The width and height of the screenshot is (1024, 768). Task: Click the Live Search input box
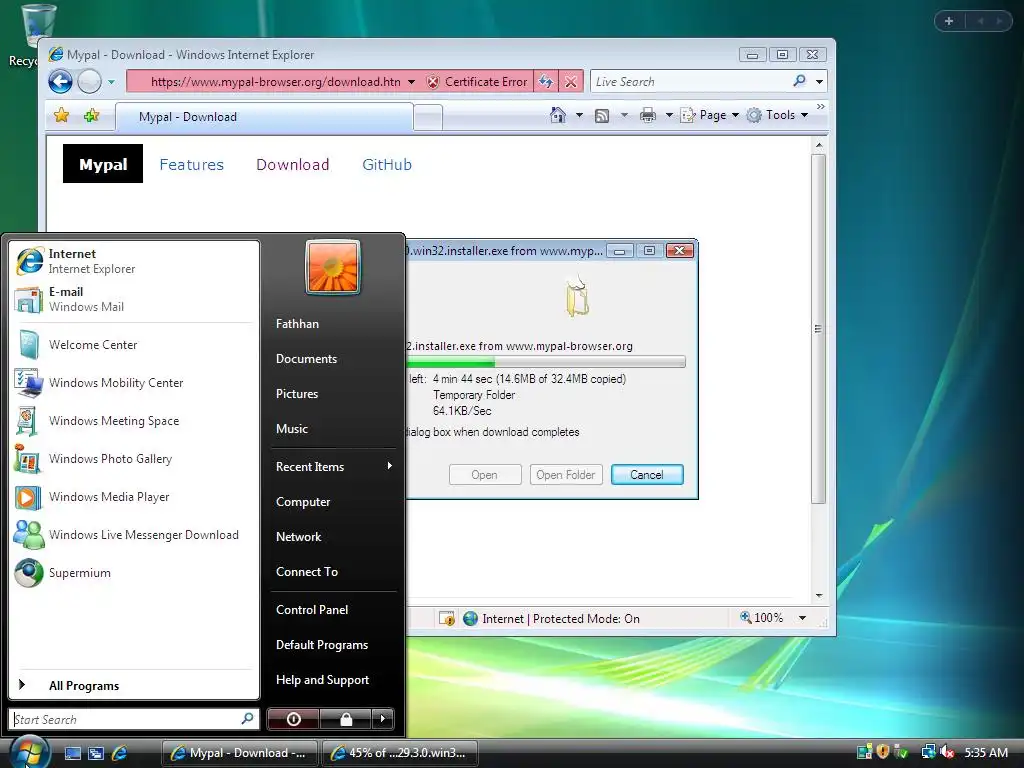click(x=690, y=82)
